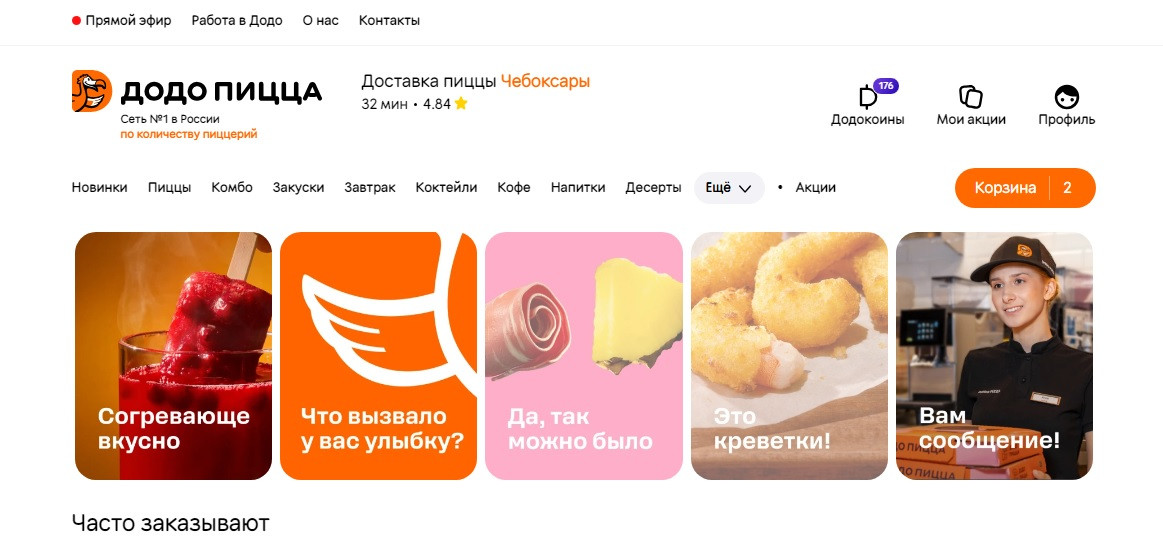Open the Кофе menu section
The width and height of the screenshot is (1163, 555).
pos(514,188)
